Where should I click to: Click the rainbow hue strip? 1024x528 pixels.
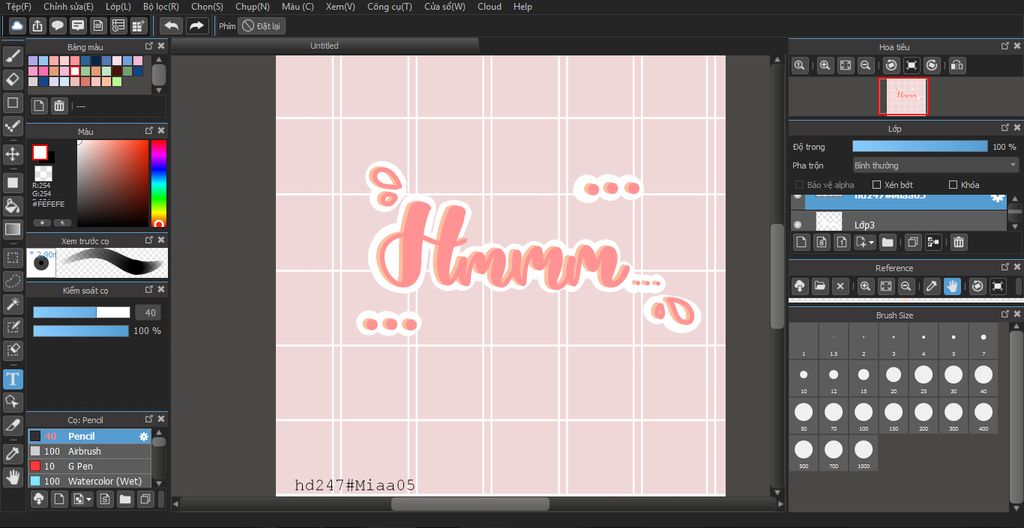pyautogui.click(x=159, y=183)
